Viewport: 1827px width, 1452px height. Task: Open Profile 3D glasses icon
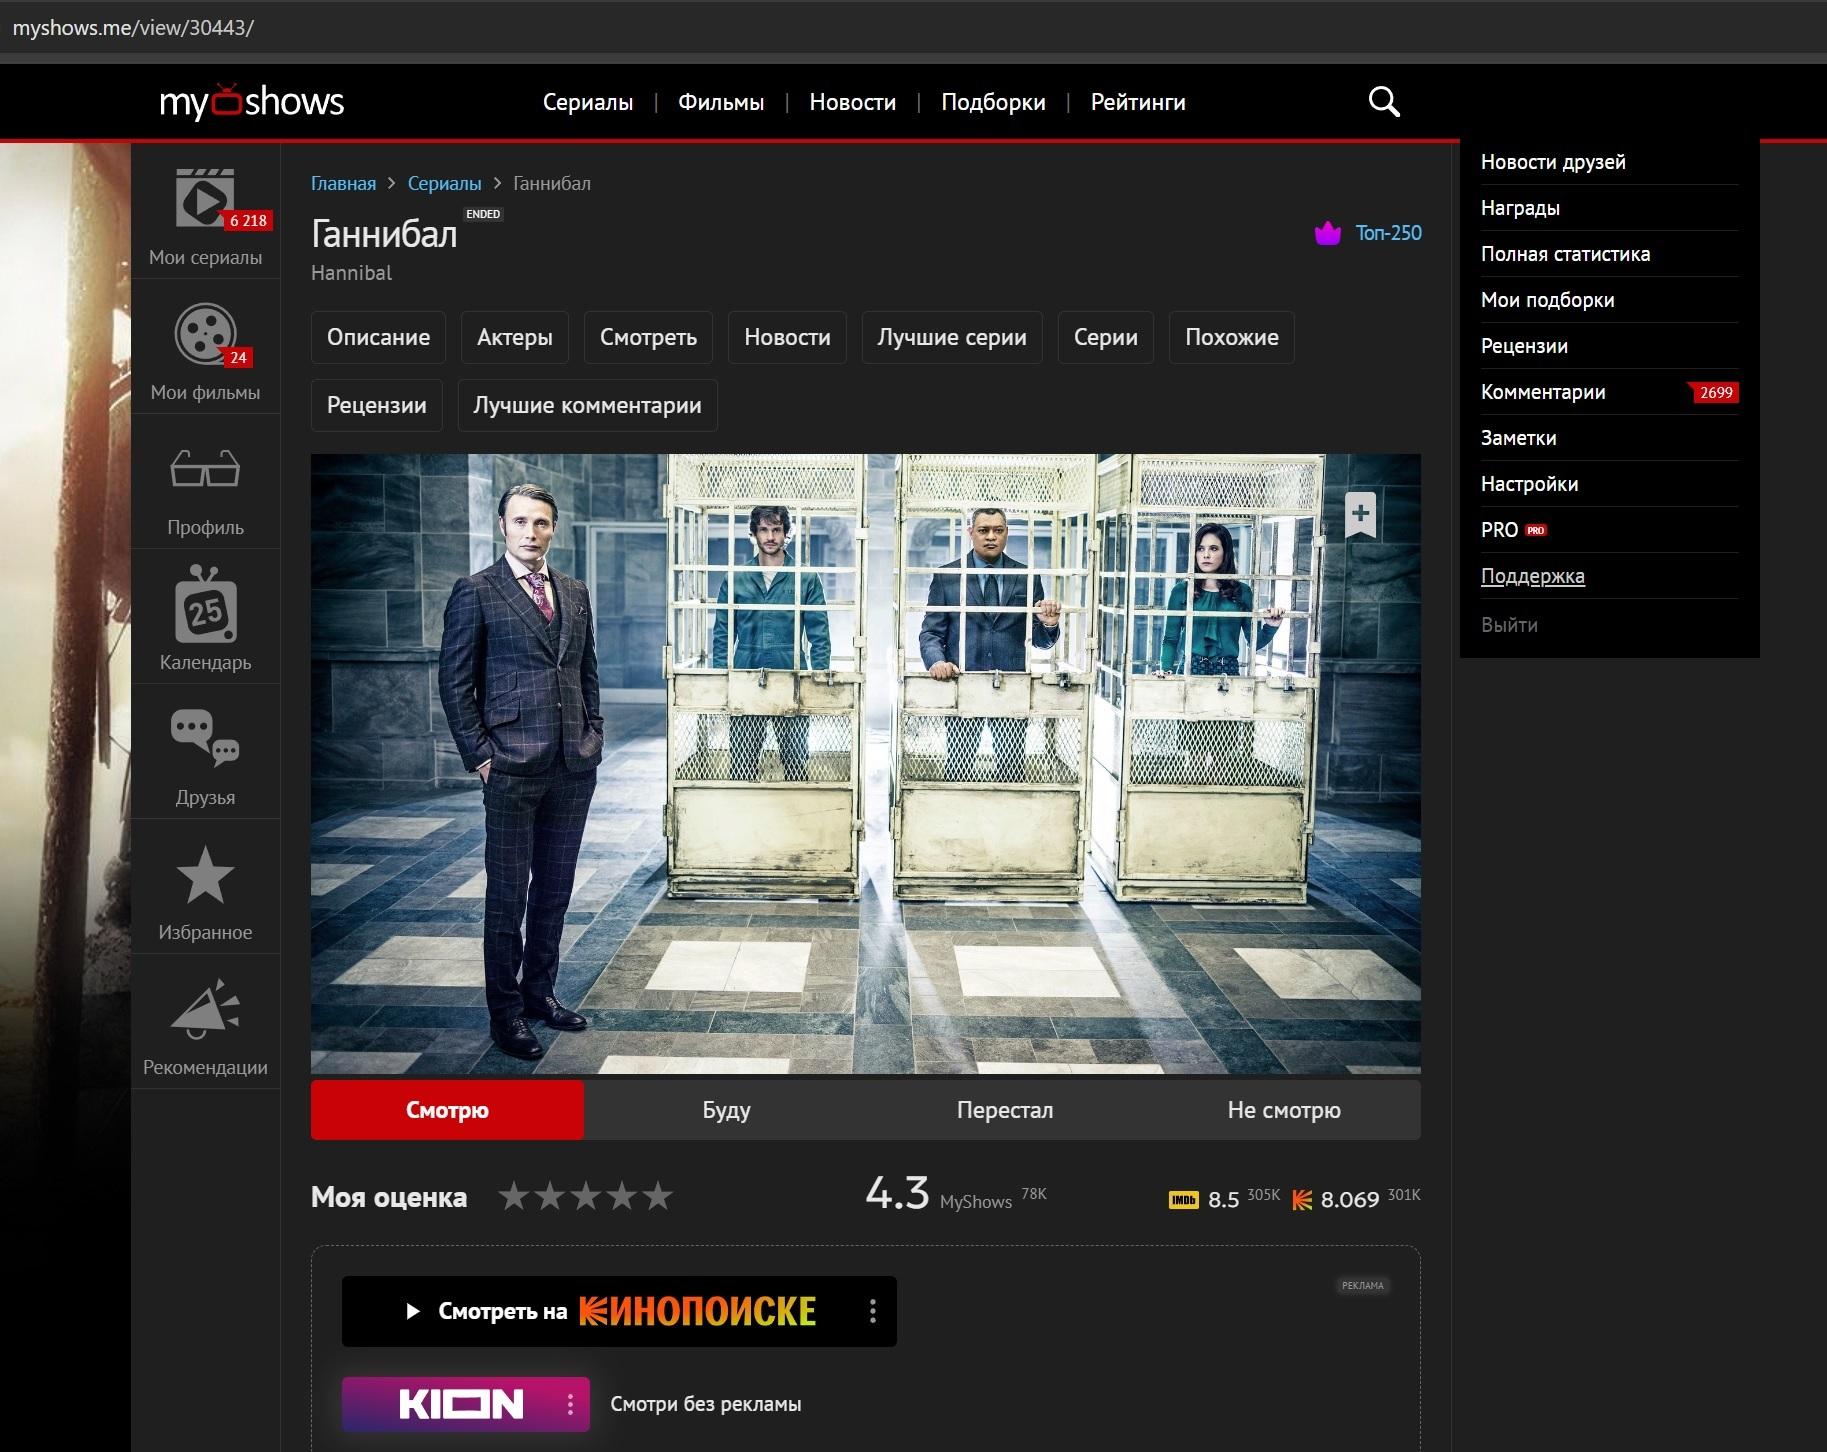coord(205,469)
